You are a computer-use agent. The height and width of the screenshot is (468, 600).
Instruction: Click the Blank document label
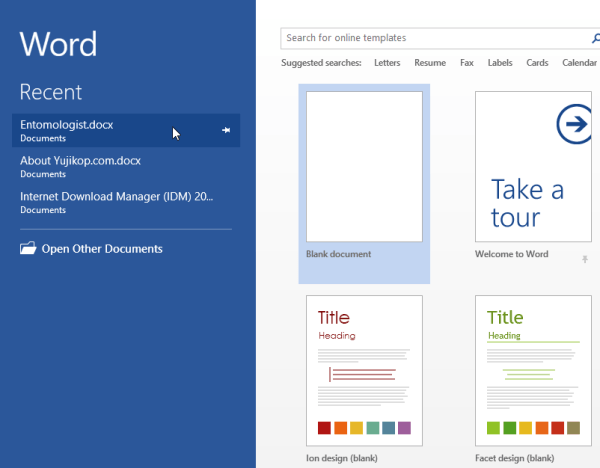(338, 254)
